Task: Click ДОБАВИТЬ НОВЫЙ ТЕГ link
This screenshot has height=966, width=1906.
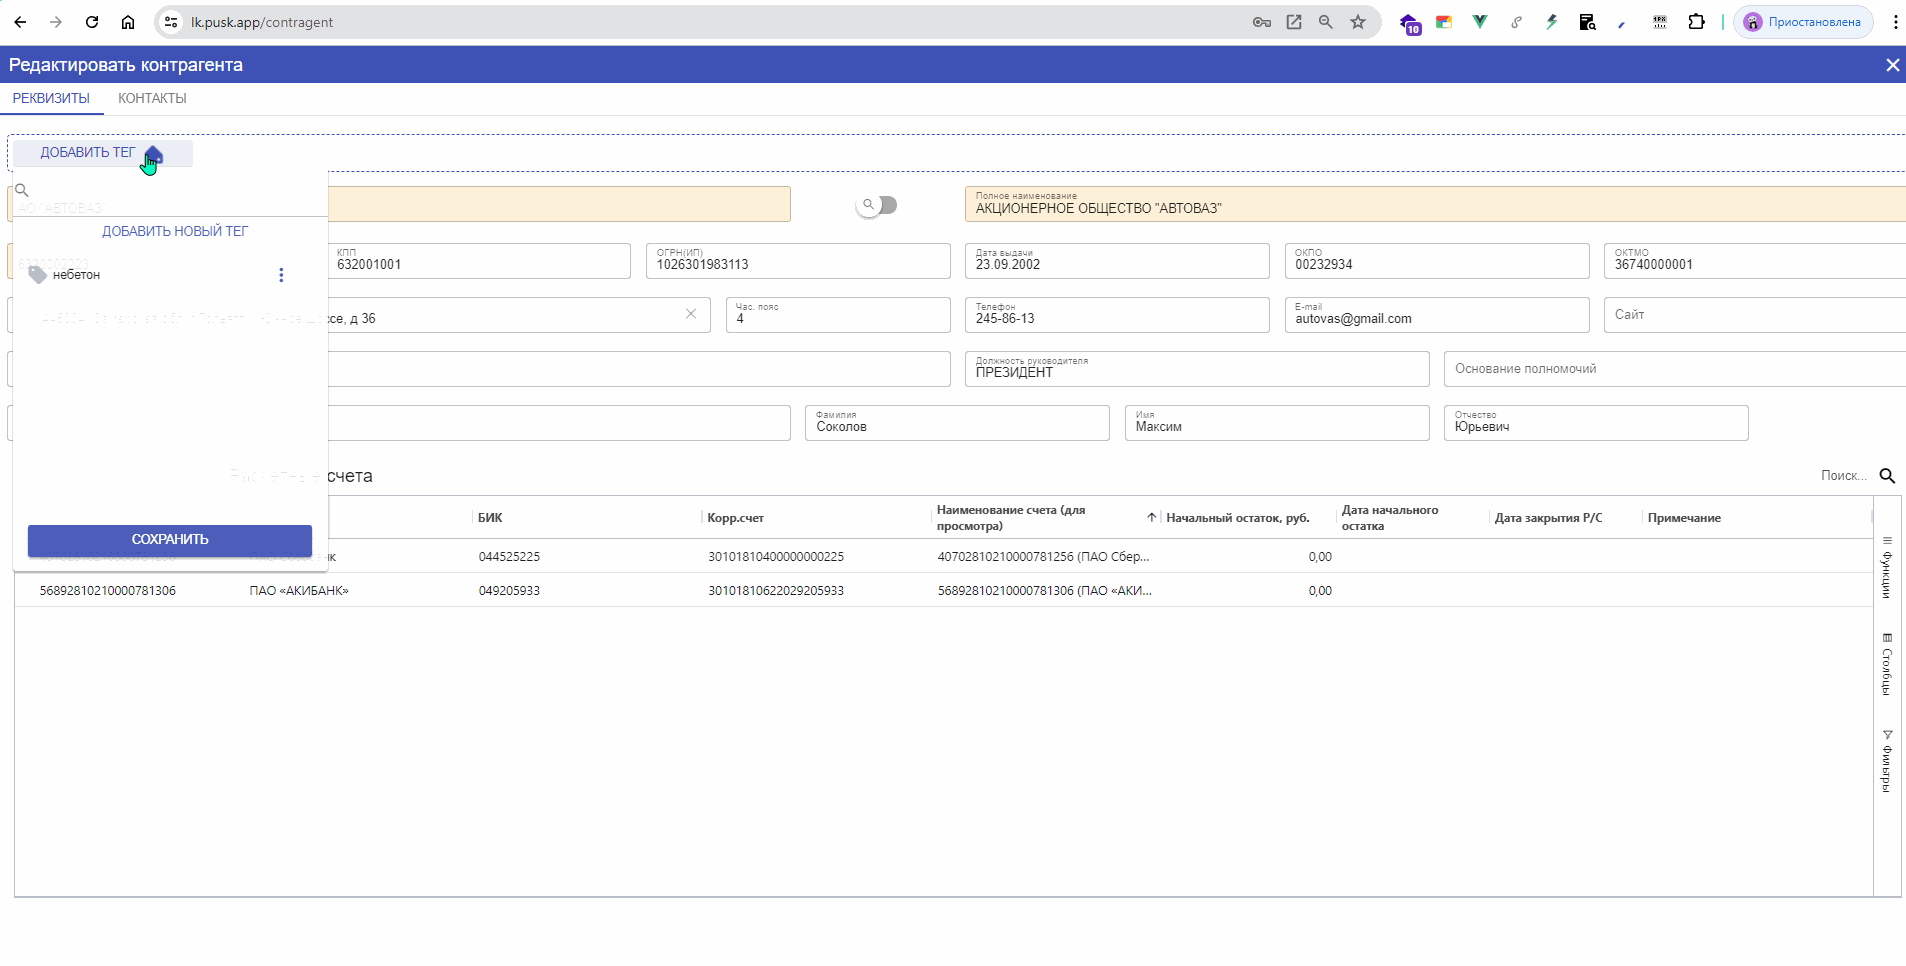Action: (175, 231)
